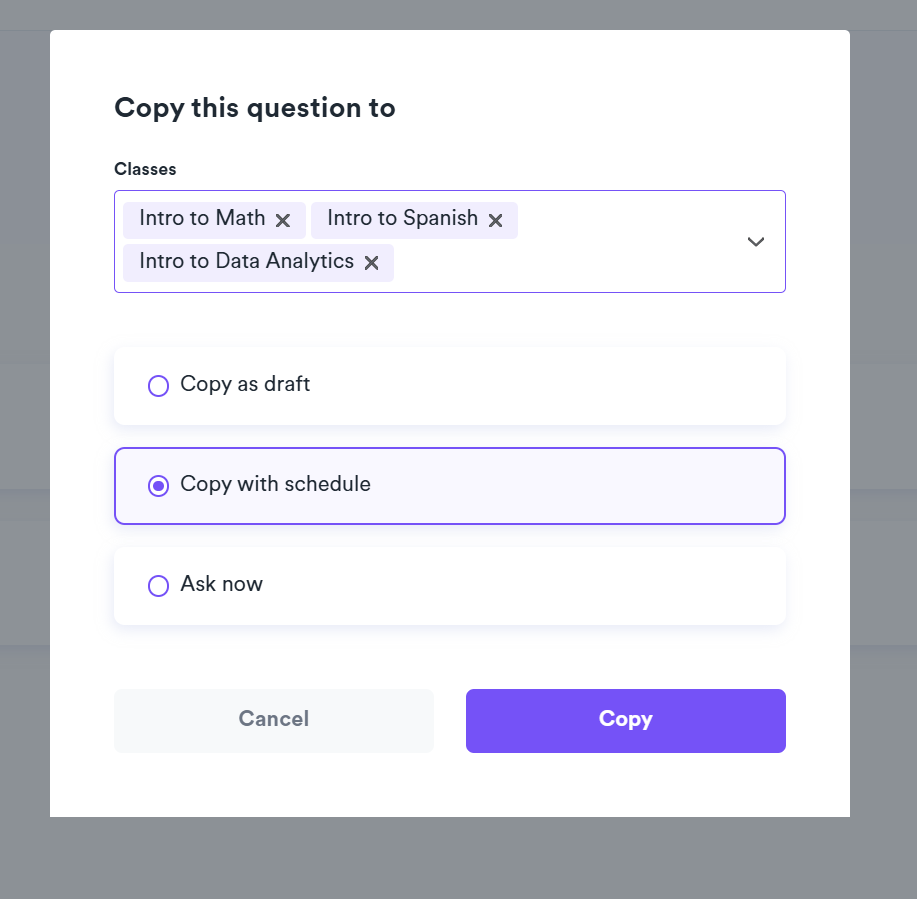The width and height of the screenshot is (917, 899).
Task: Click the Intro to Math chip label
Action: tap(202, 218)
